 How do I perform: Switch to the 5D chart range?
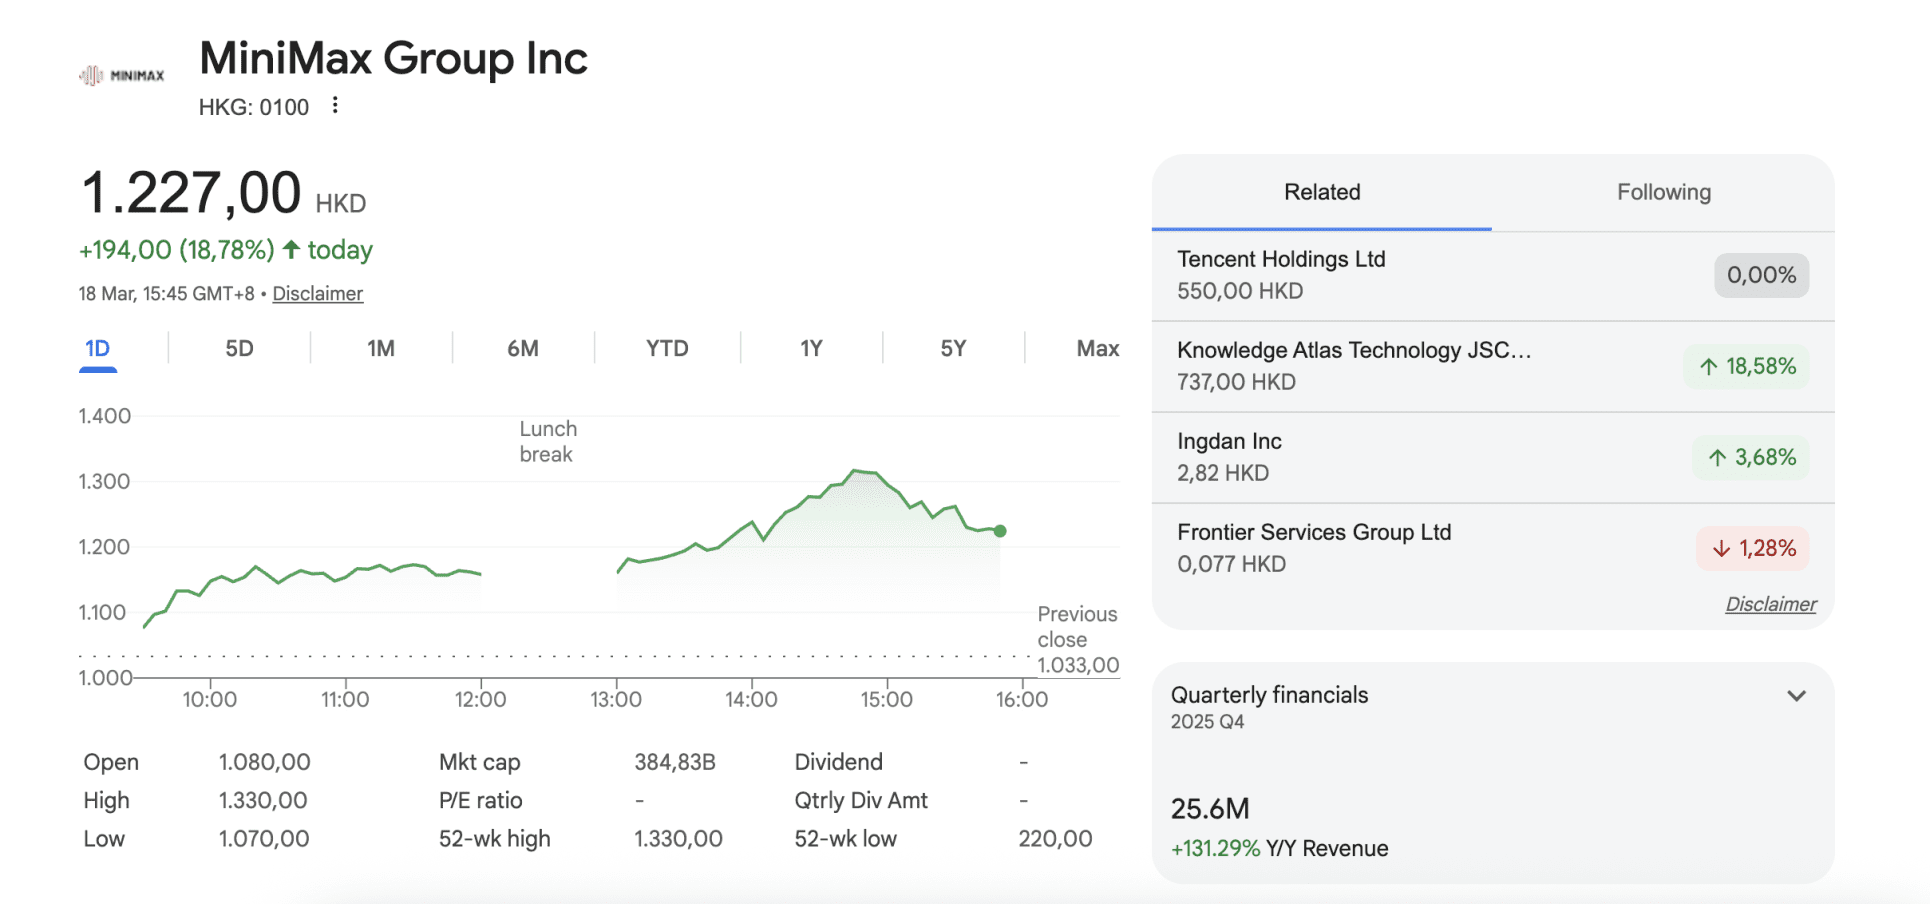(x=239, y=349)
